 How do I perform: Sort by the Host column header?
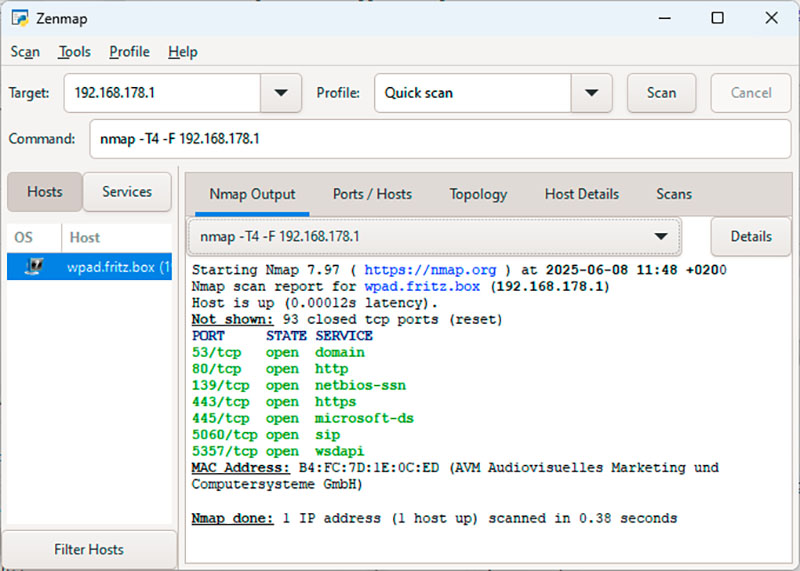(117, 238)
